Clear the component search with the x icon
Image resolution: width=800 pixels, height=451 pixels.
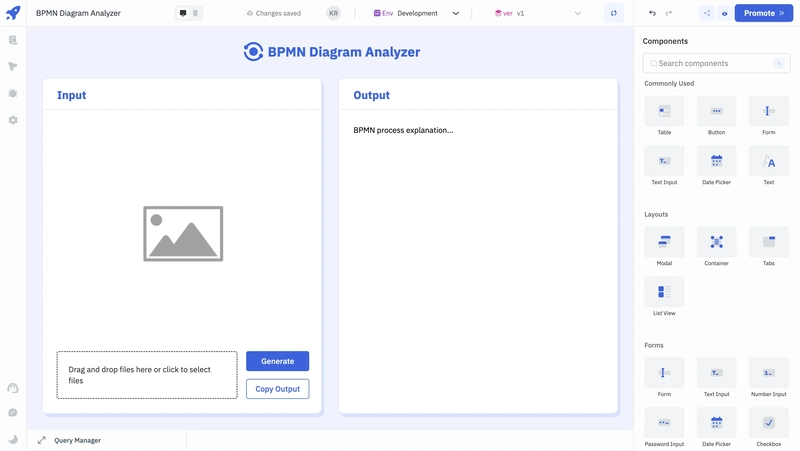pyautogui.click(x=779, y=63)
